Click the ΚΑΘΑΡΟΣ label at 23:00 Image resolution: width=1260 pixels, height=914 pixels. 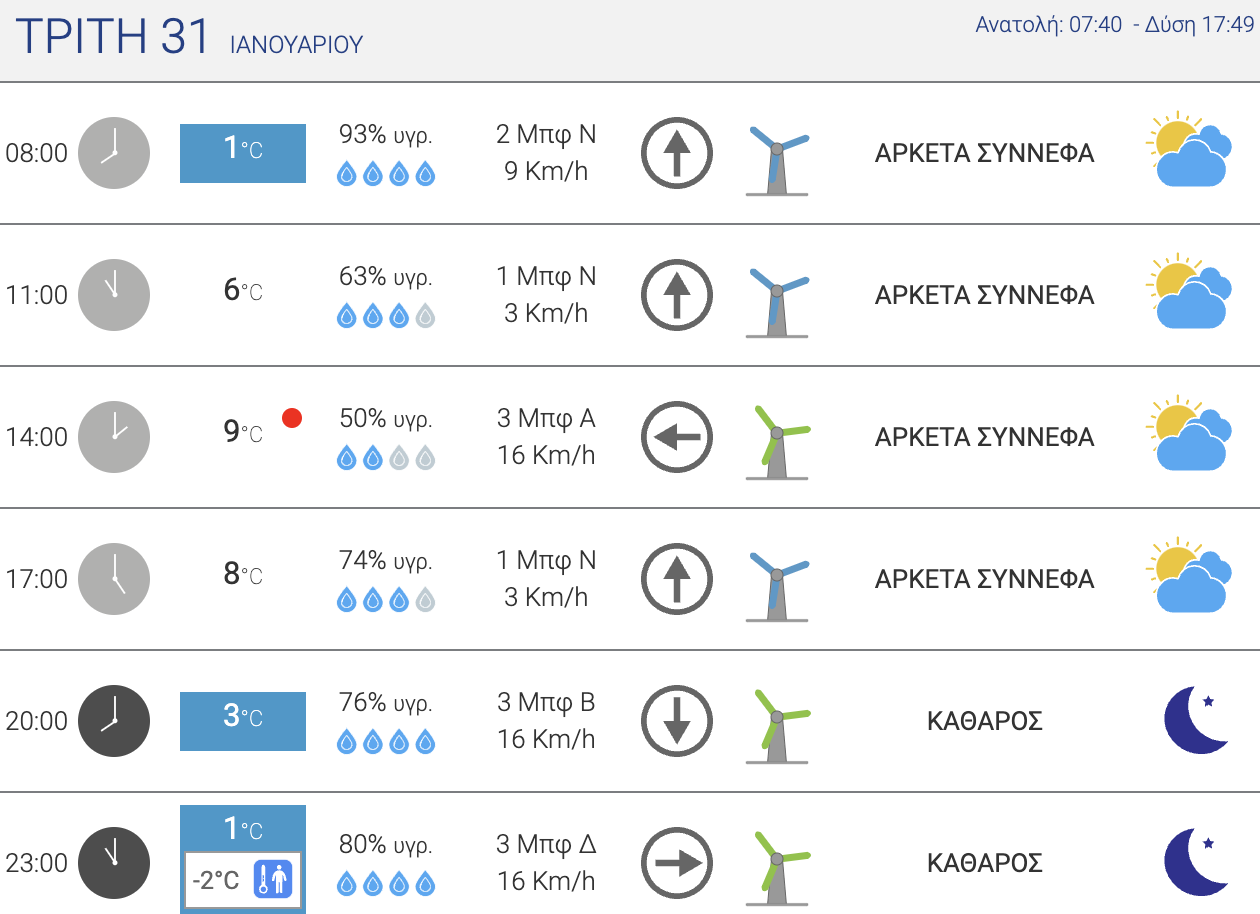pos(985,863)
